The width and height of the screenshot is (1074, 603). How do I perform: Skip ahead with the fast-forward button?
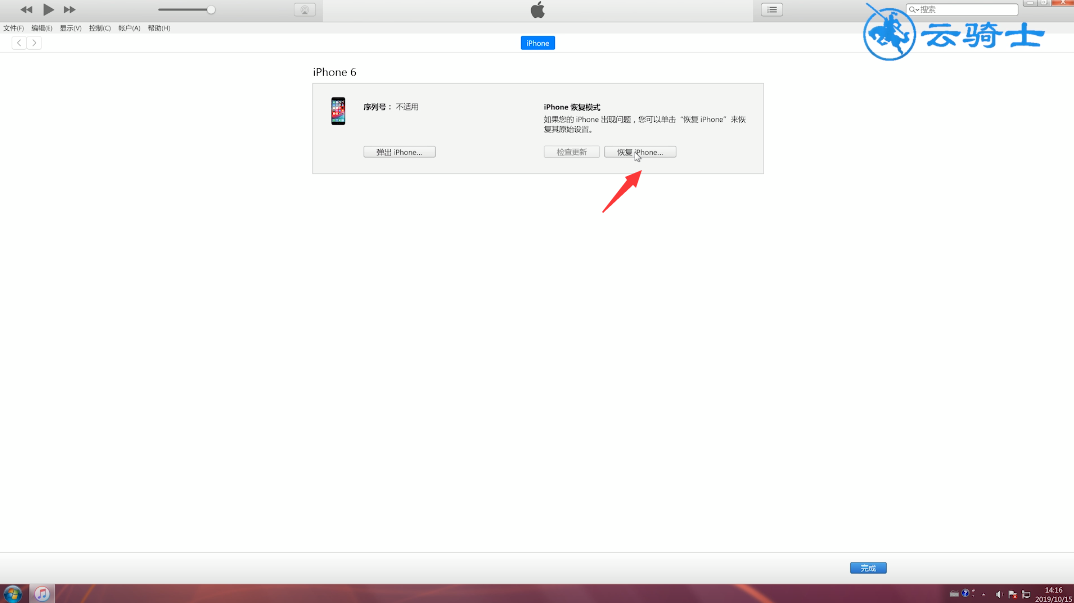(69, 10)
